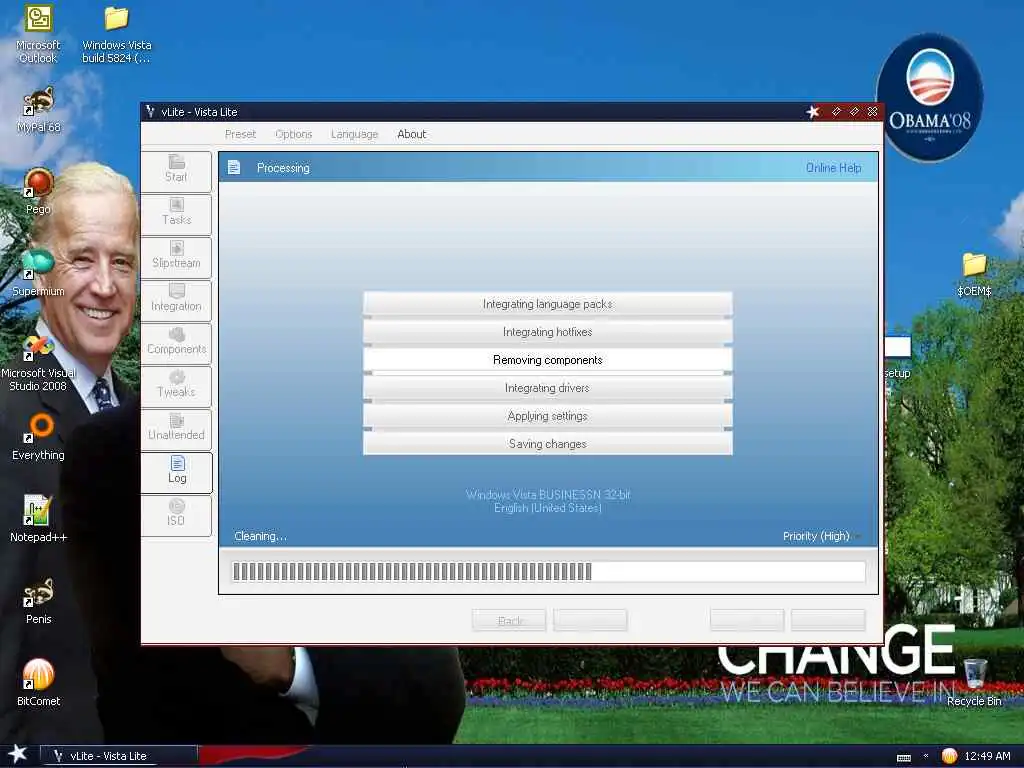Click the Windows Vista BUSINESSN 32-bit text
This screenshot has height=768, width=1024.
(548, 495)
